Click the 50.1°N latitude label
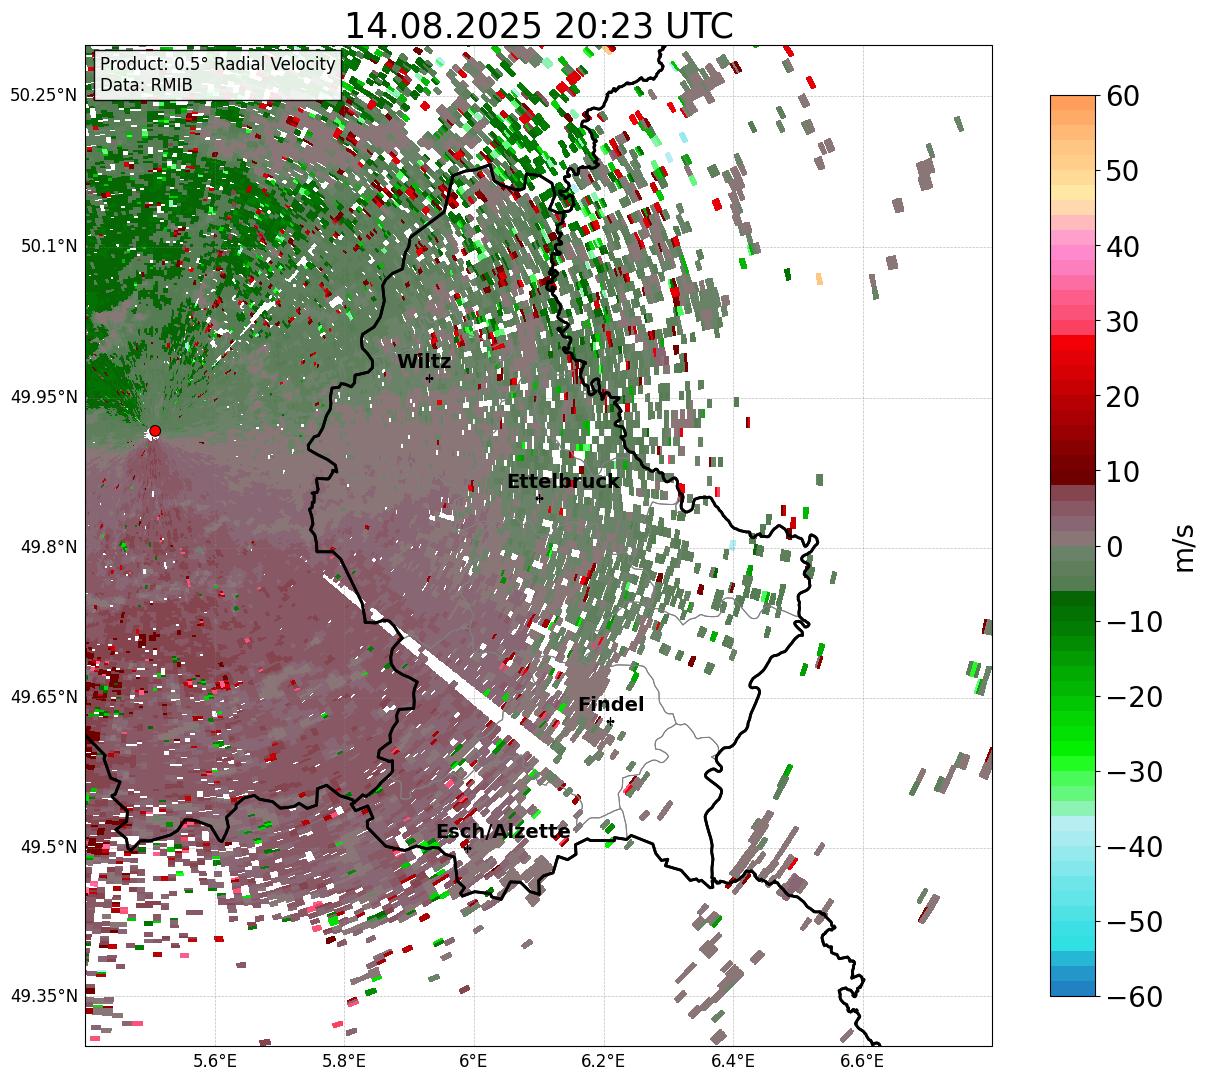The height and width of the screenshot is (1081, 1207). click(48, 246)
